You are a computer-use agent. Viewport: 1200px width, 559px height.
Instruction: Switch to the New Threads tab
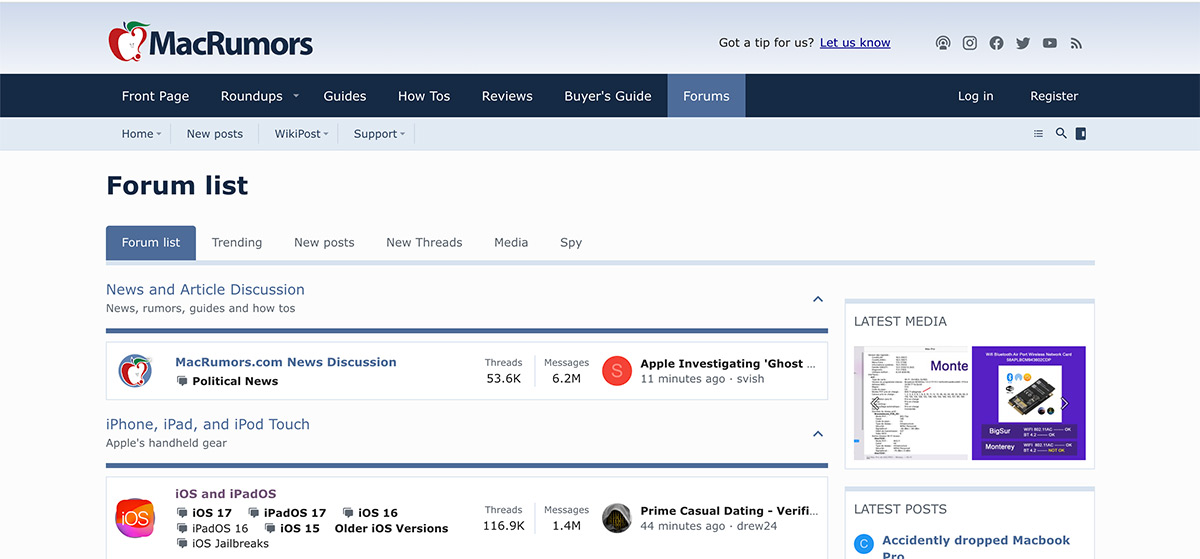424,242
